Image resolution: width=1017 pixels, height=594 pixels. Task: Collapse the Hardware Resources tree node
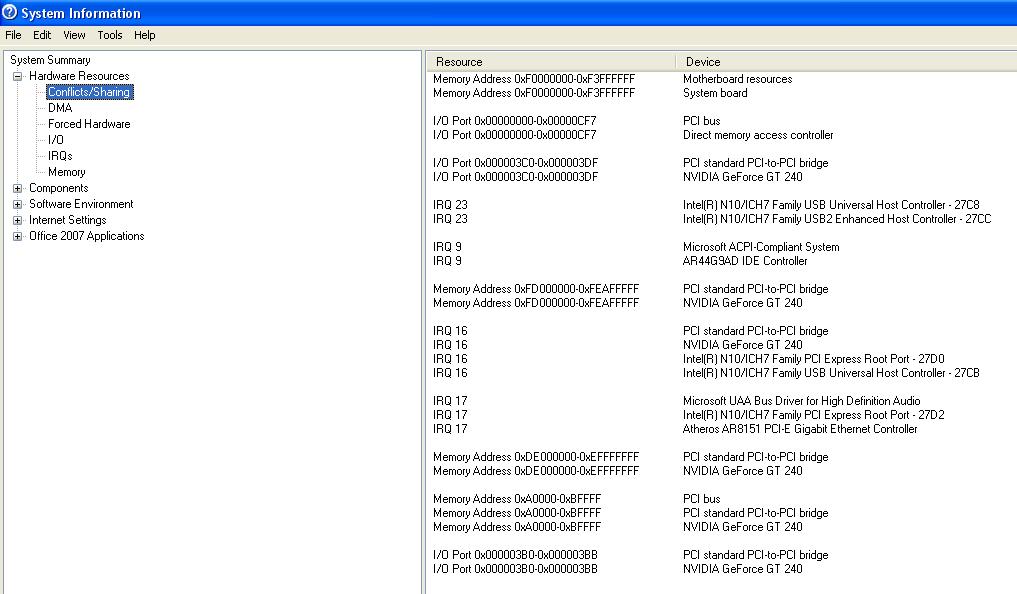17,76
